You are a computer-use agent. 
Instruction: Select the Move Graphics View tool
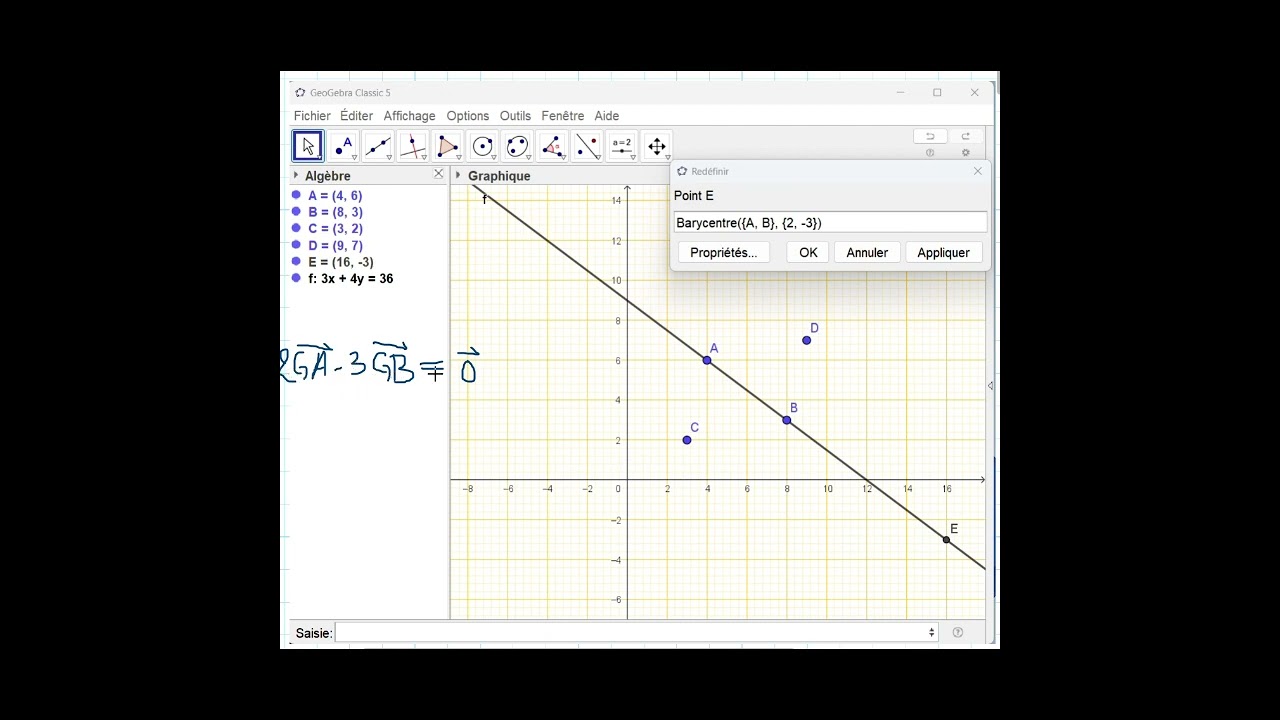click(657, 146)
